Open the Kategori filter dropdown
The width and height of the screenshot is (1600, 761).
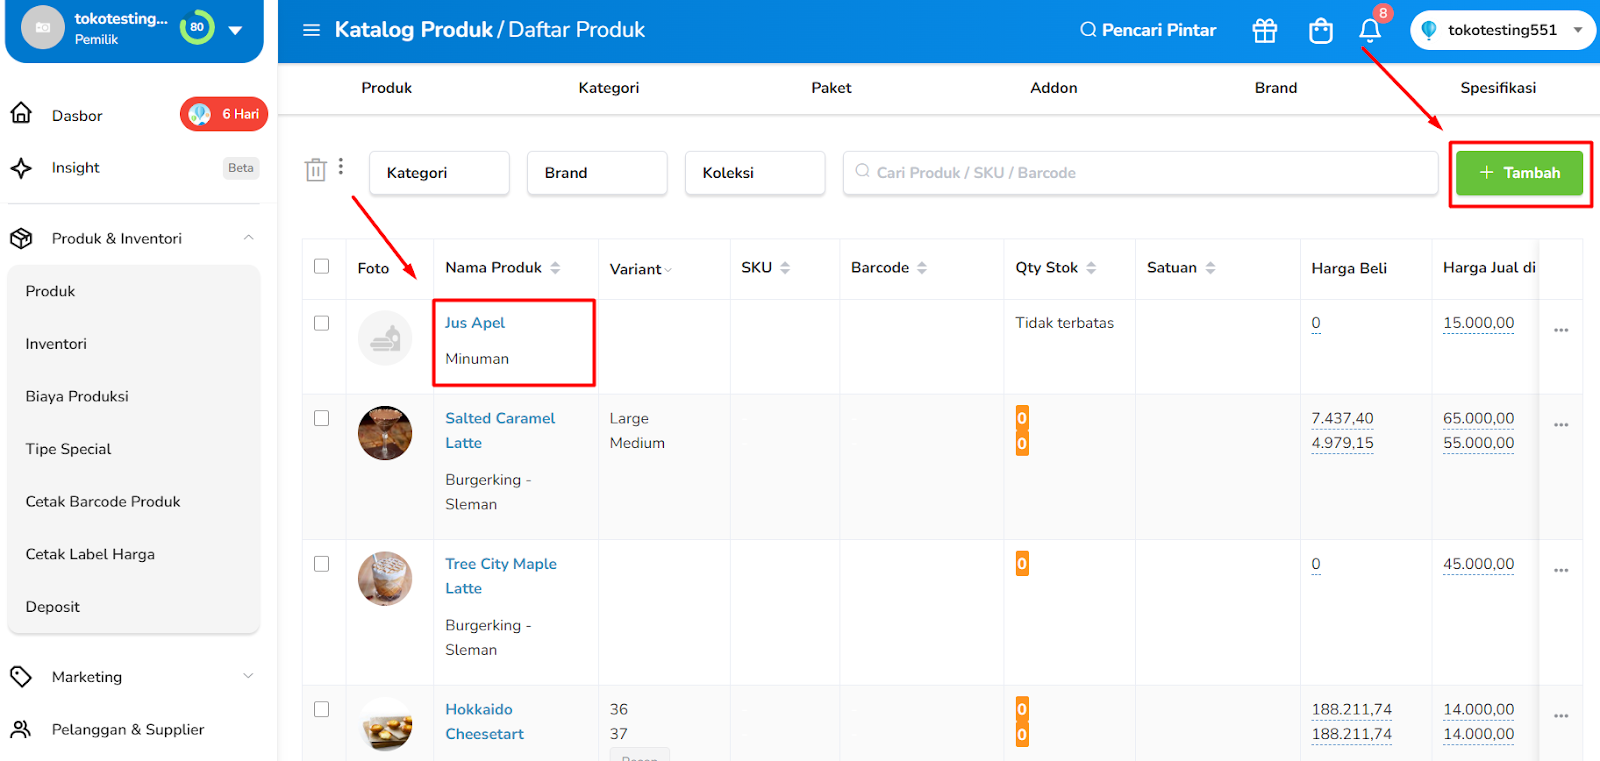[439, 173]
